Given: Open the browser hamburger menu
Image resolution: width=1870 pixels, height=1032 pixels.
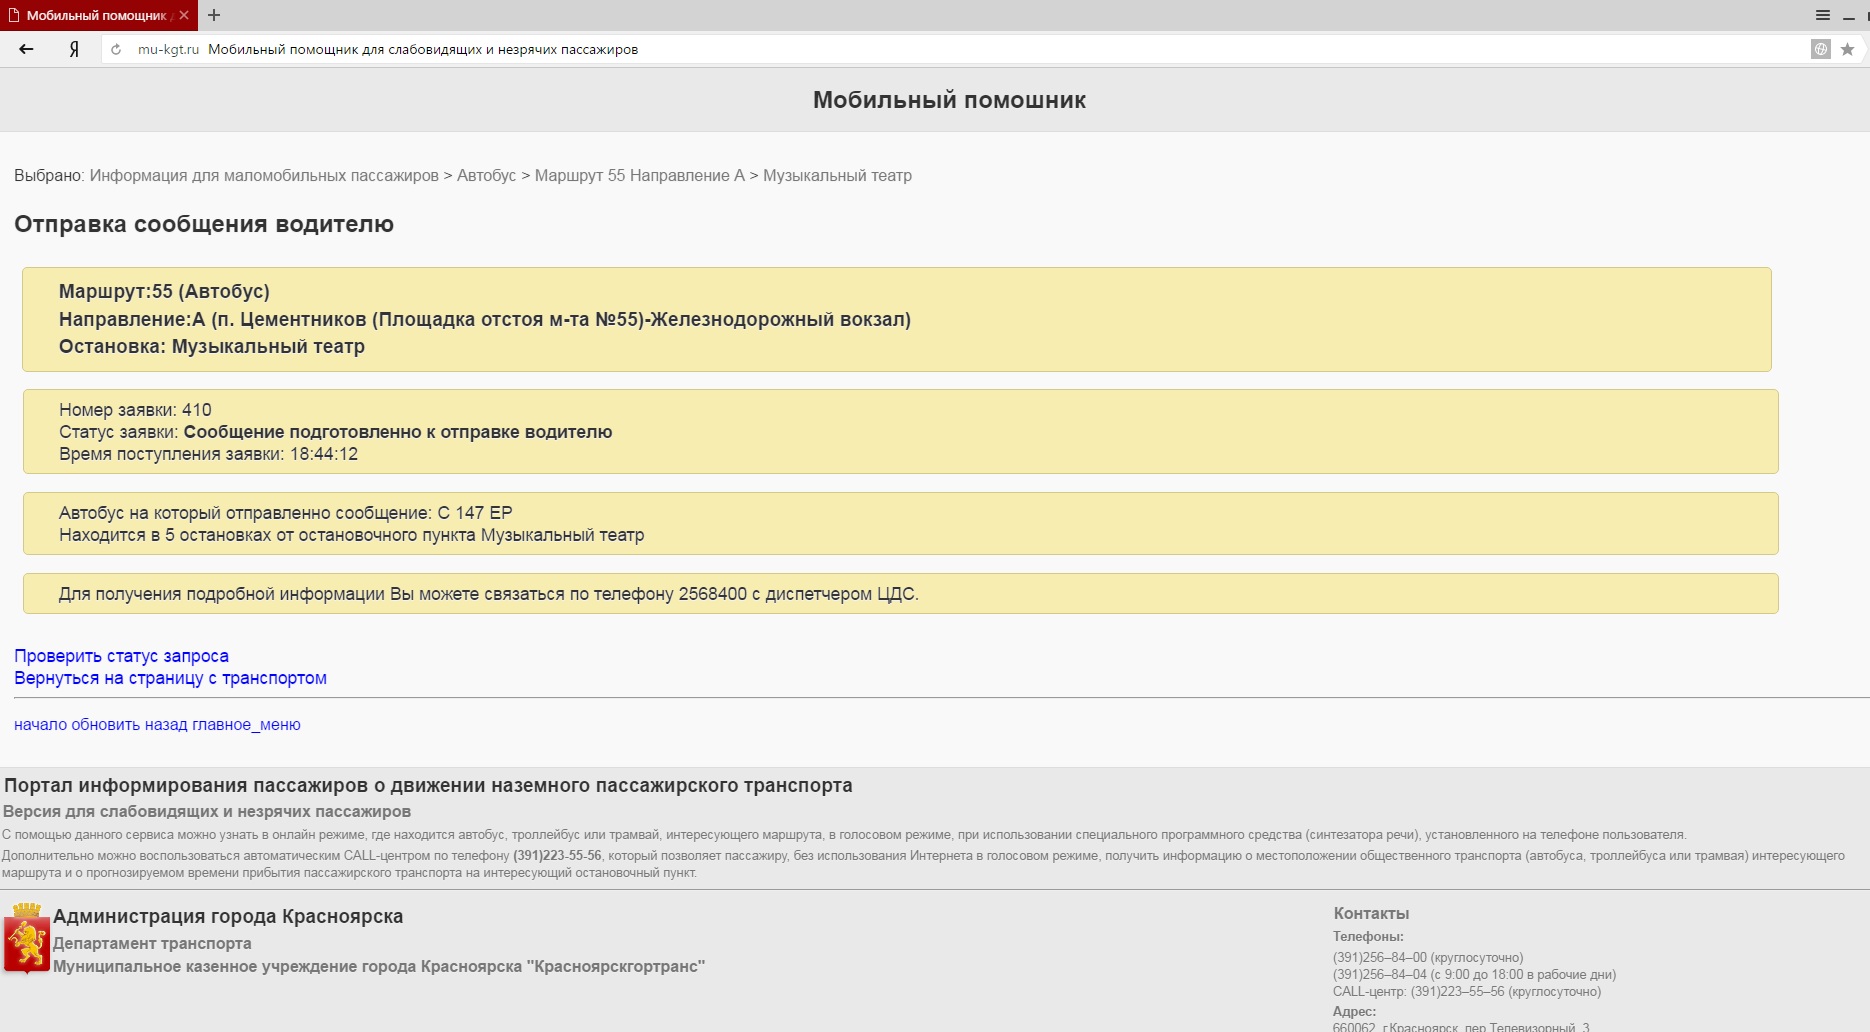Looking at the screenshot, I should 1823,15.
